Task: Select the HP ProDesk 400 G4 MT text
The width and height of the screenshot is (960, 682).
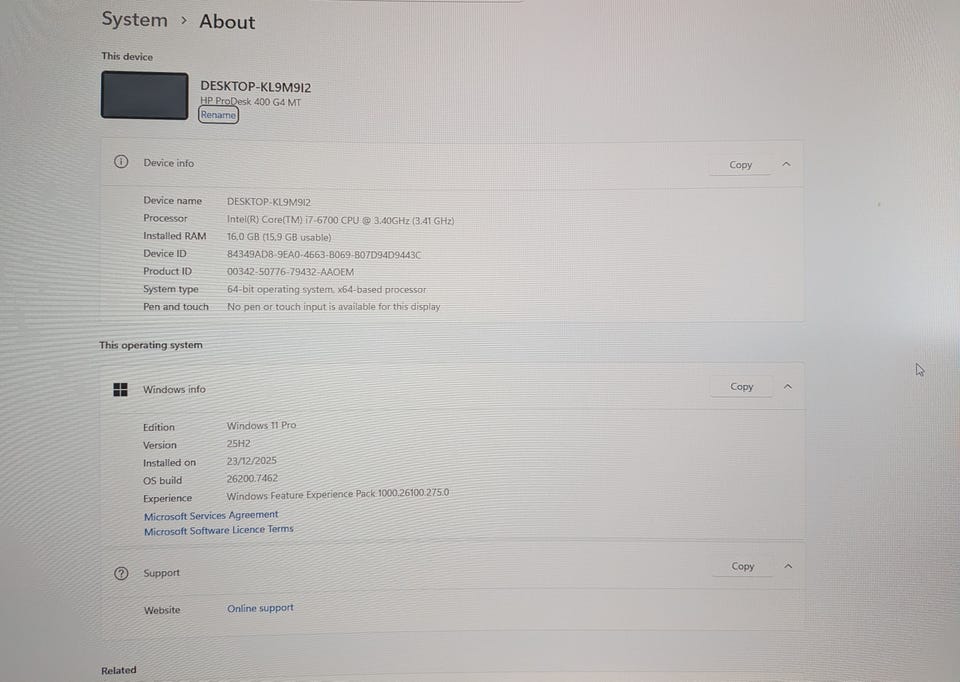Action: [x=250, y=102]
